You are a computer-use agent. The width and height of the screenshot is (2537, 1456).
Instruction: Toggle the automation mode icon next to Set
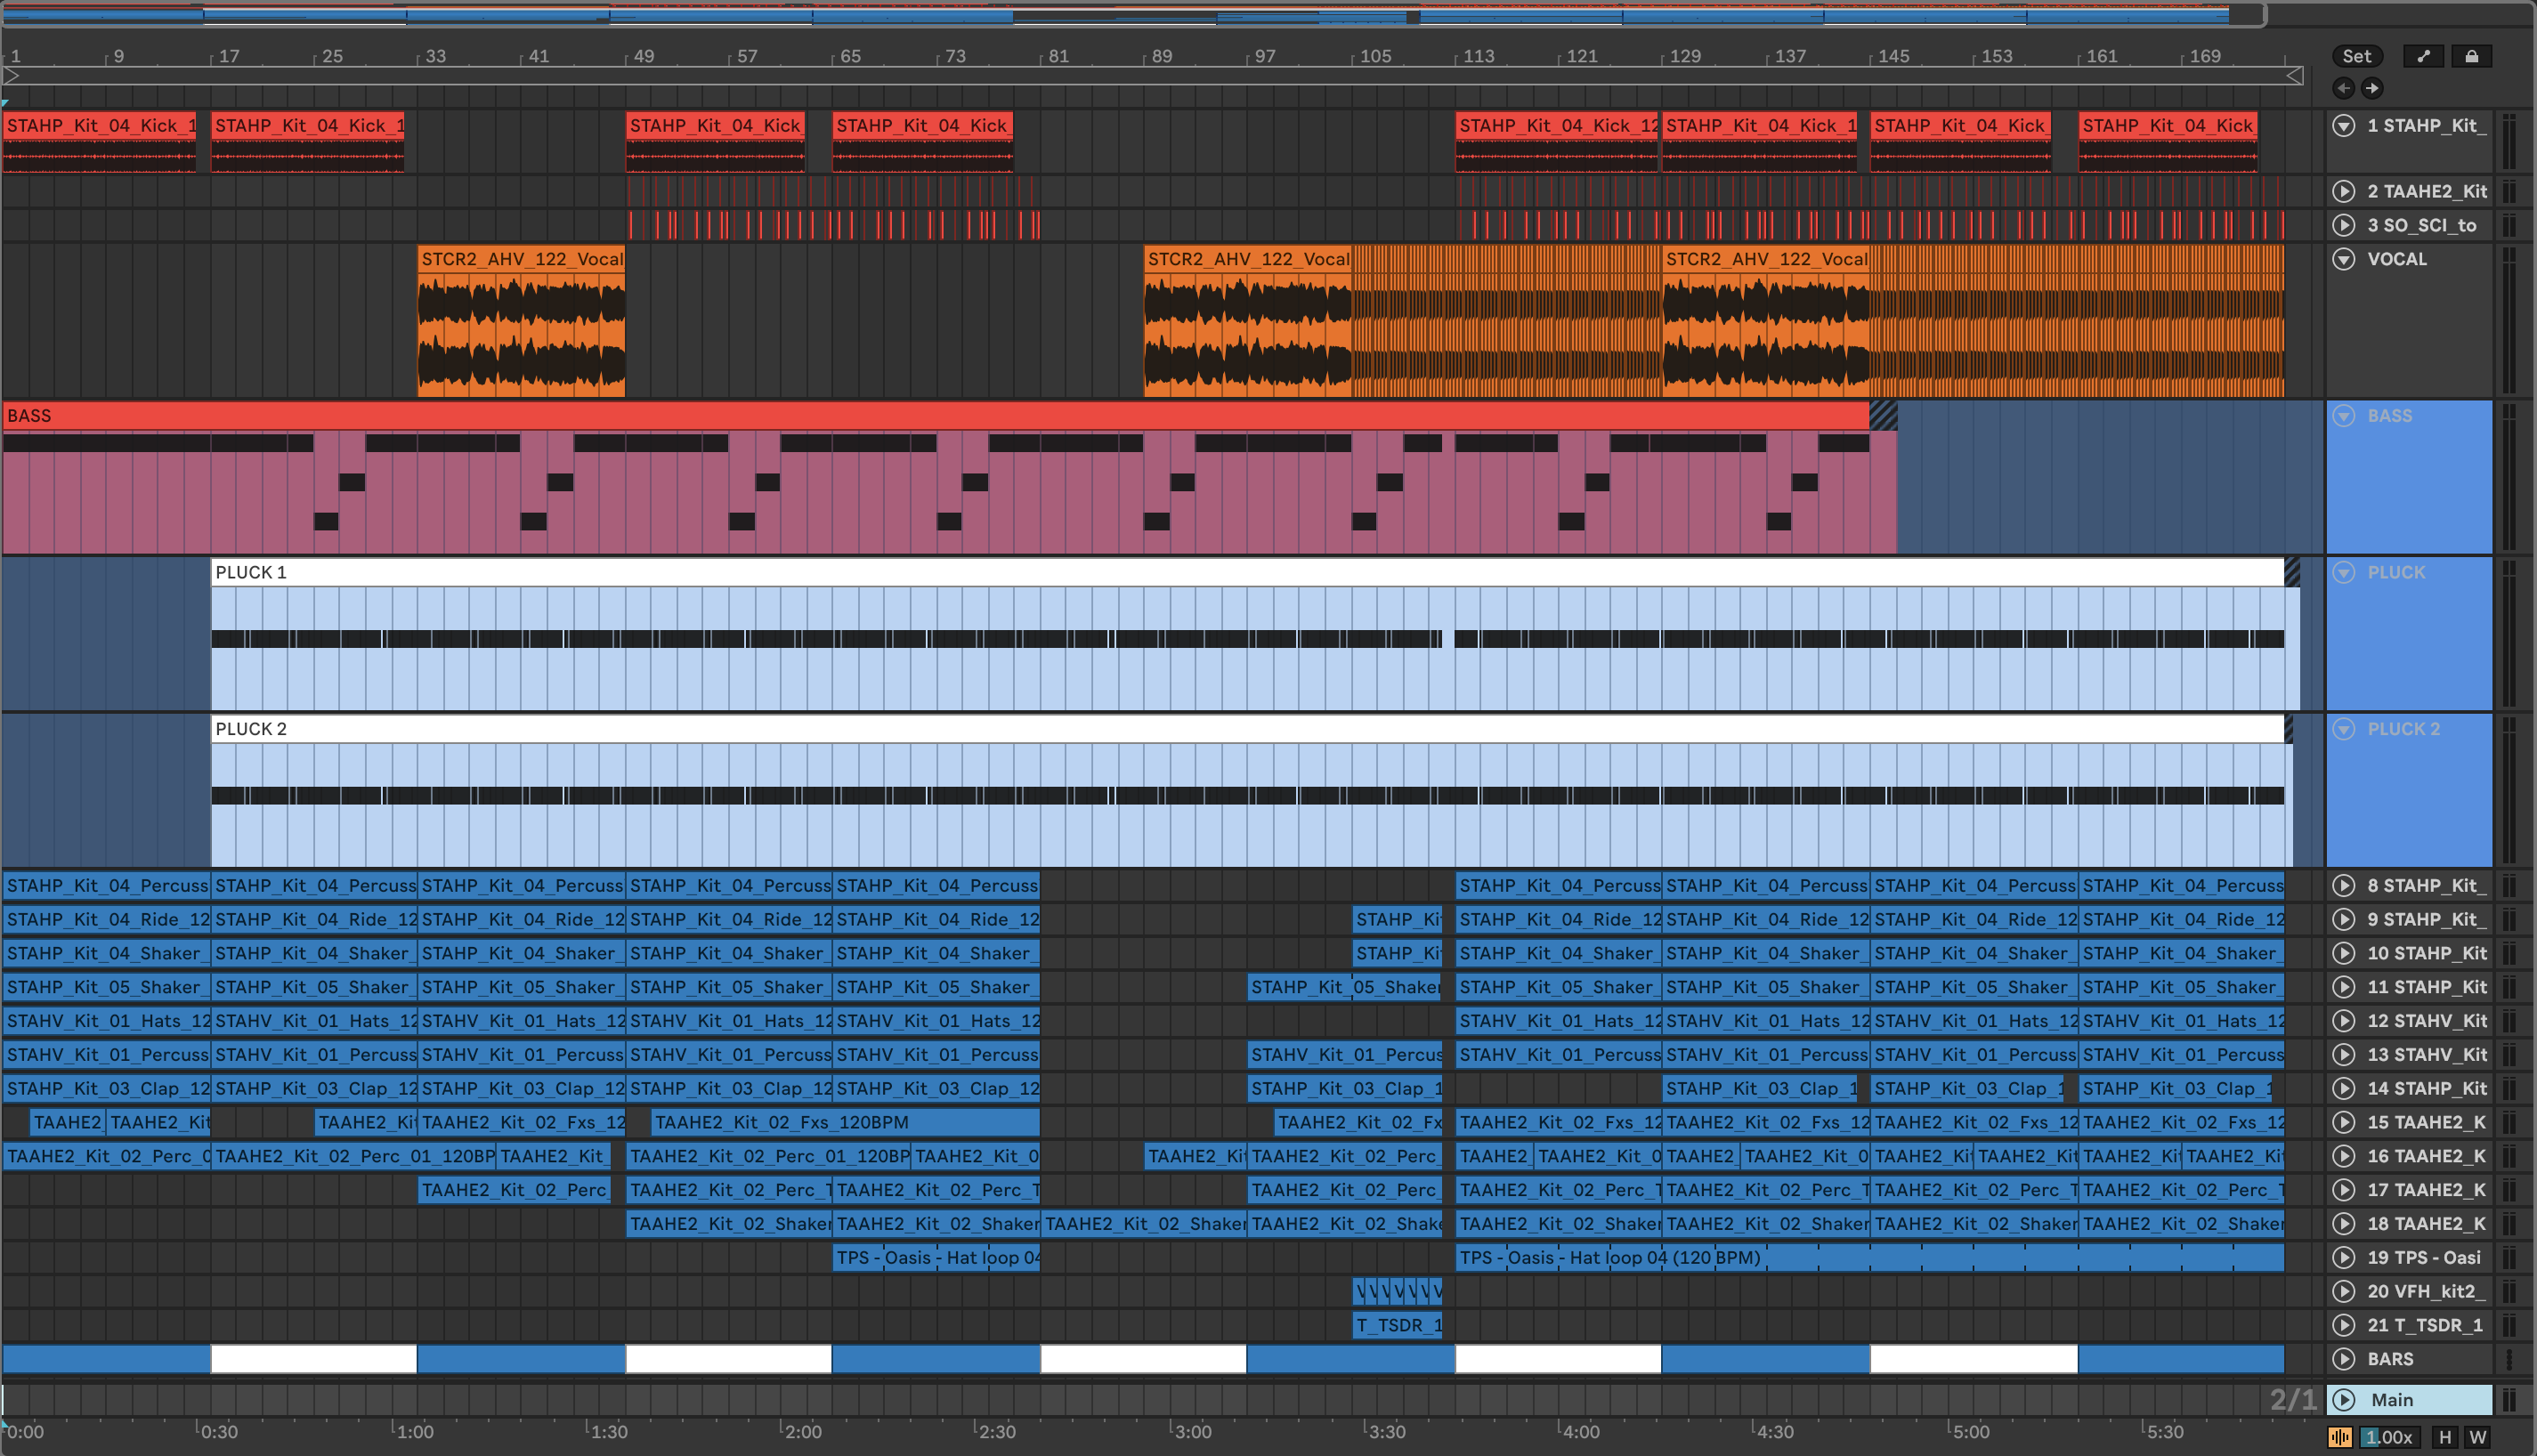2423,56
